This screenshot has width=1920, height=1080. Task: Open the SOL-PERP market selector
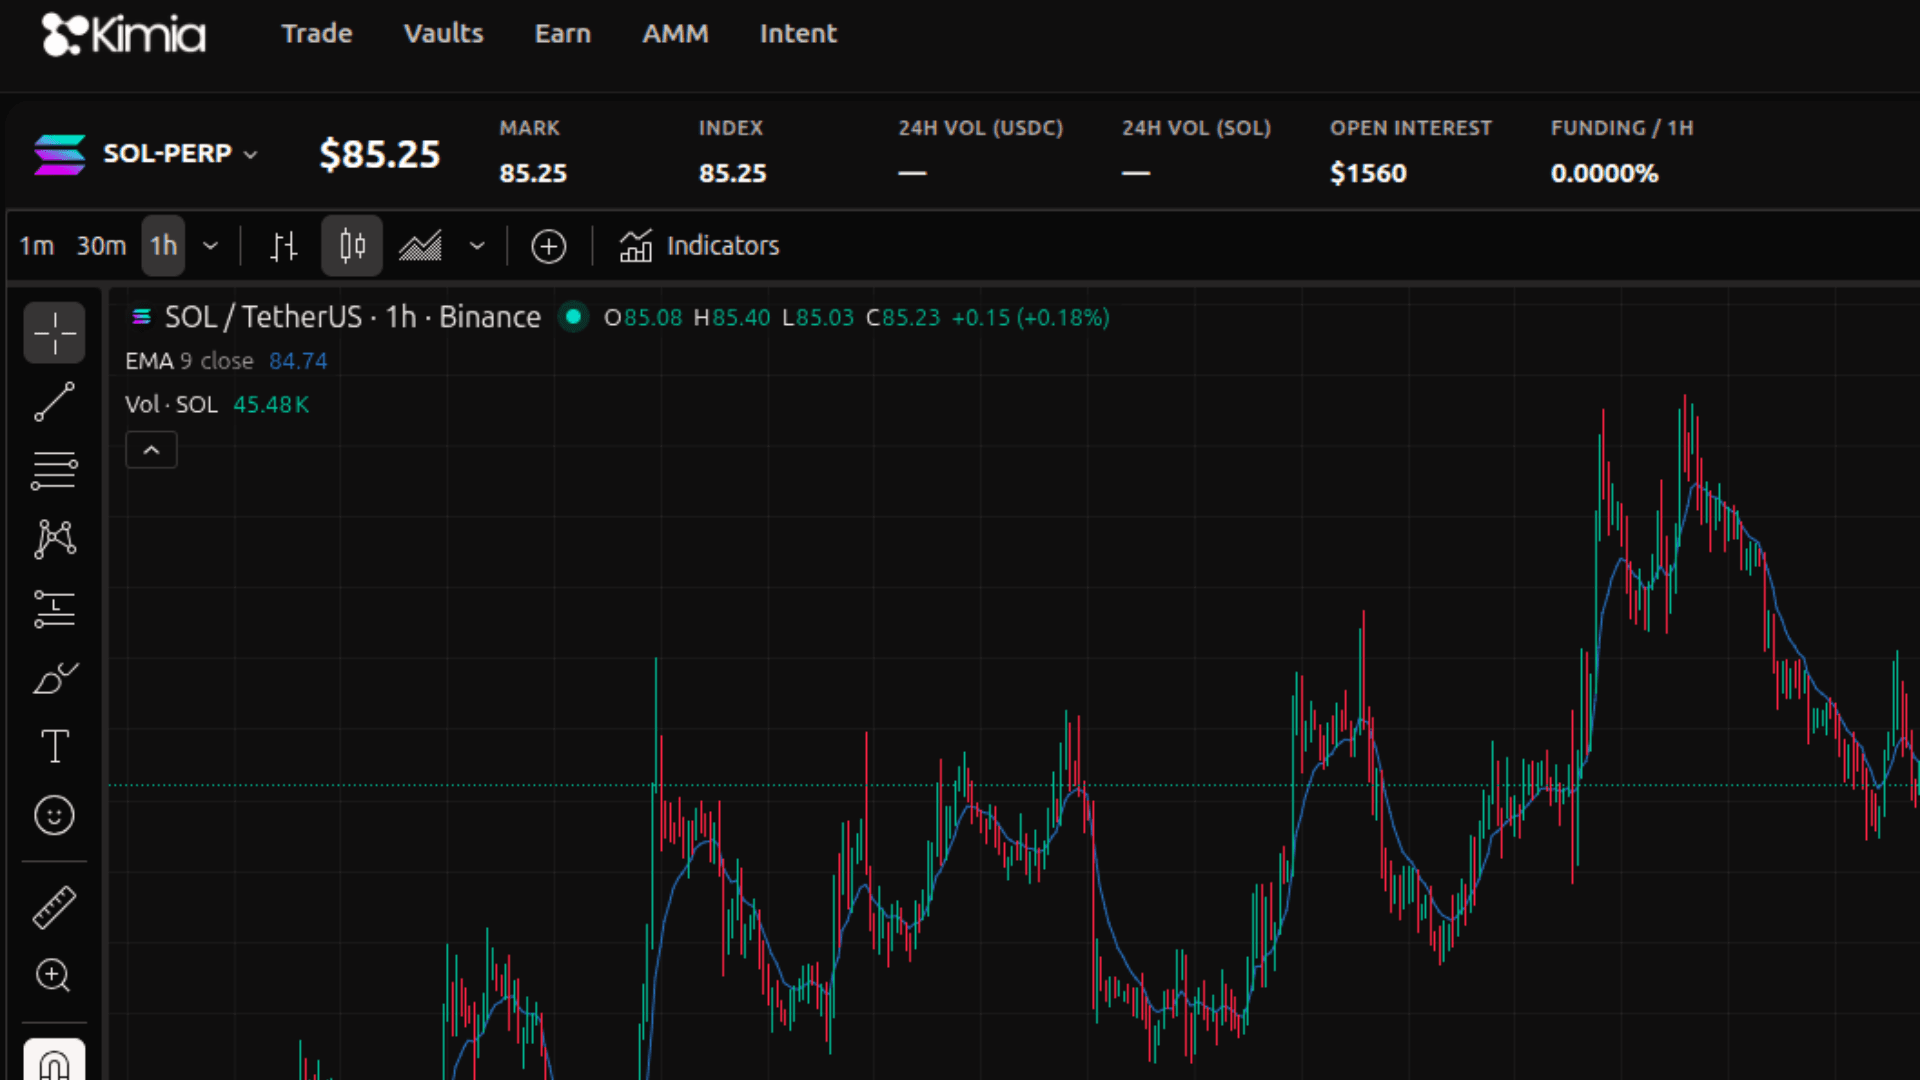point(178,155)
